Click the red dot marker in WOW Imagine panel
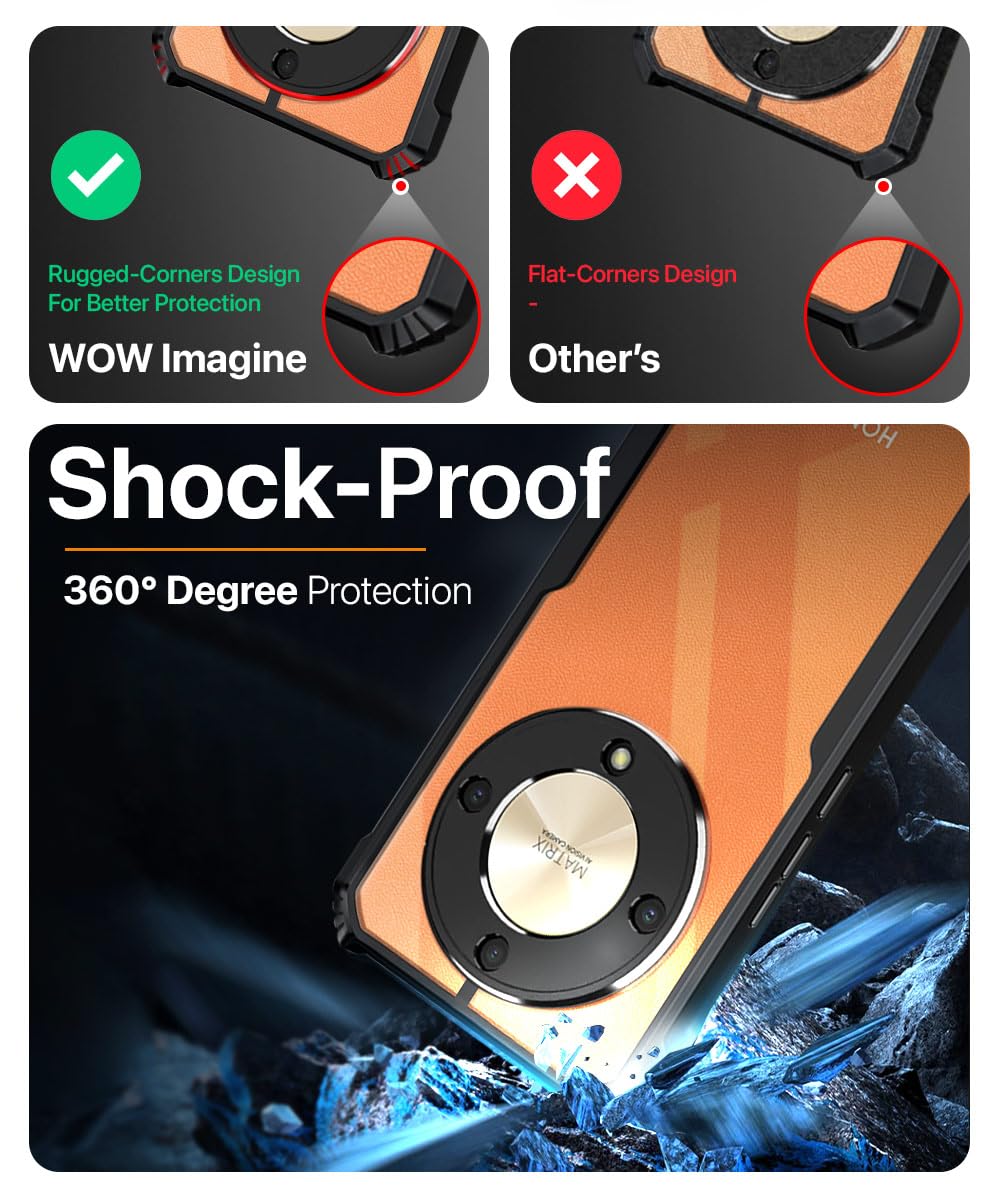The width and height of the screenshot is (1000, 1200). 401,186
